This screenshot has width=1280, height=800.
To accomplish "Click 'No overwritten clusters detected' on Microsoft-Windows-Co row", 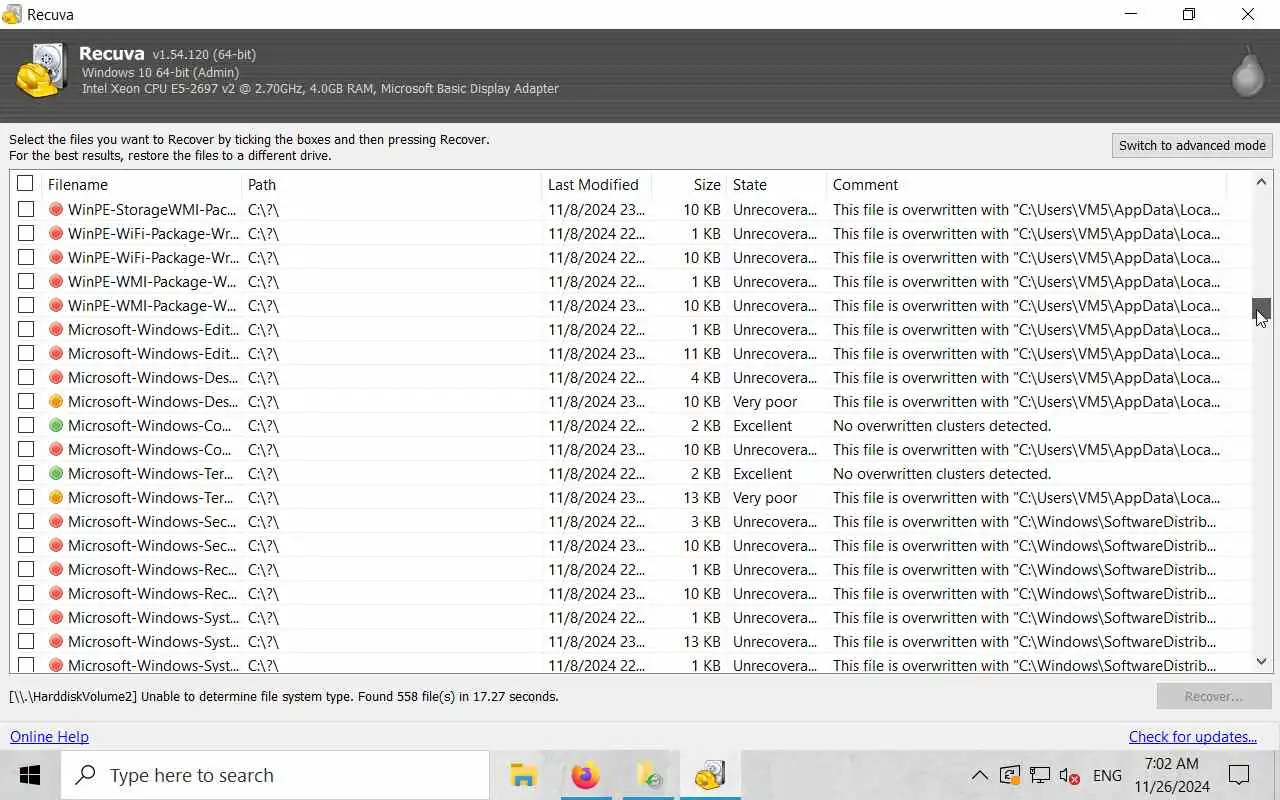I will [942, 426].
